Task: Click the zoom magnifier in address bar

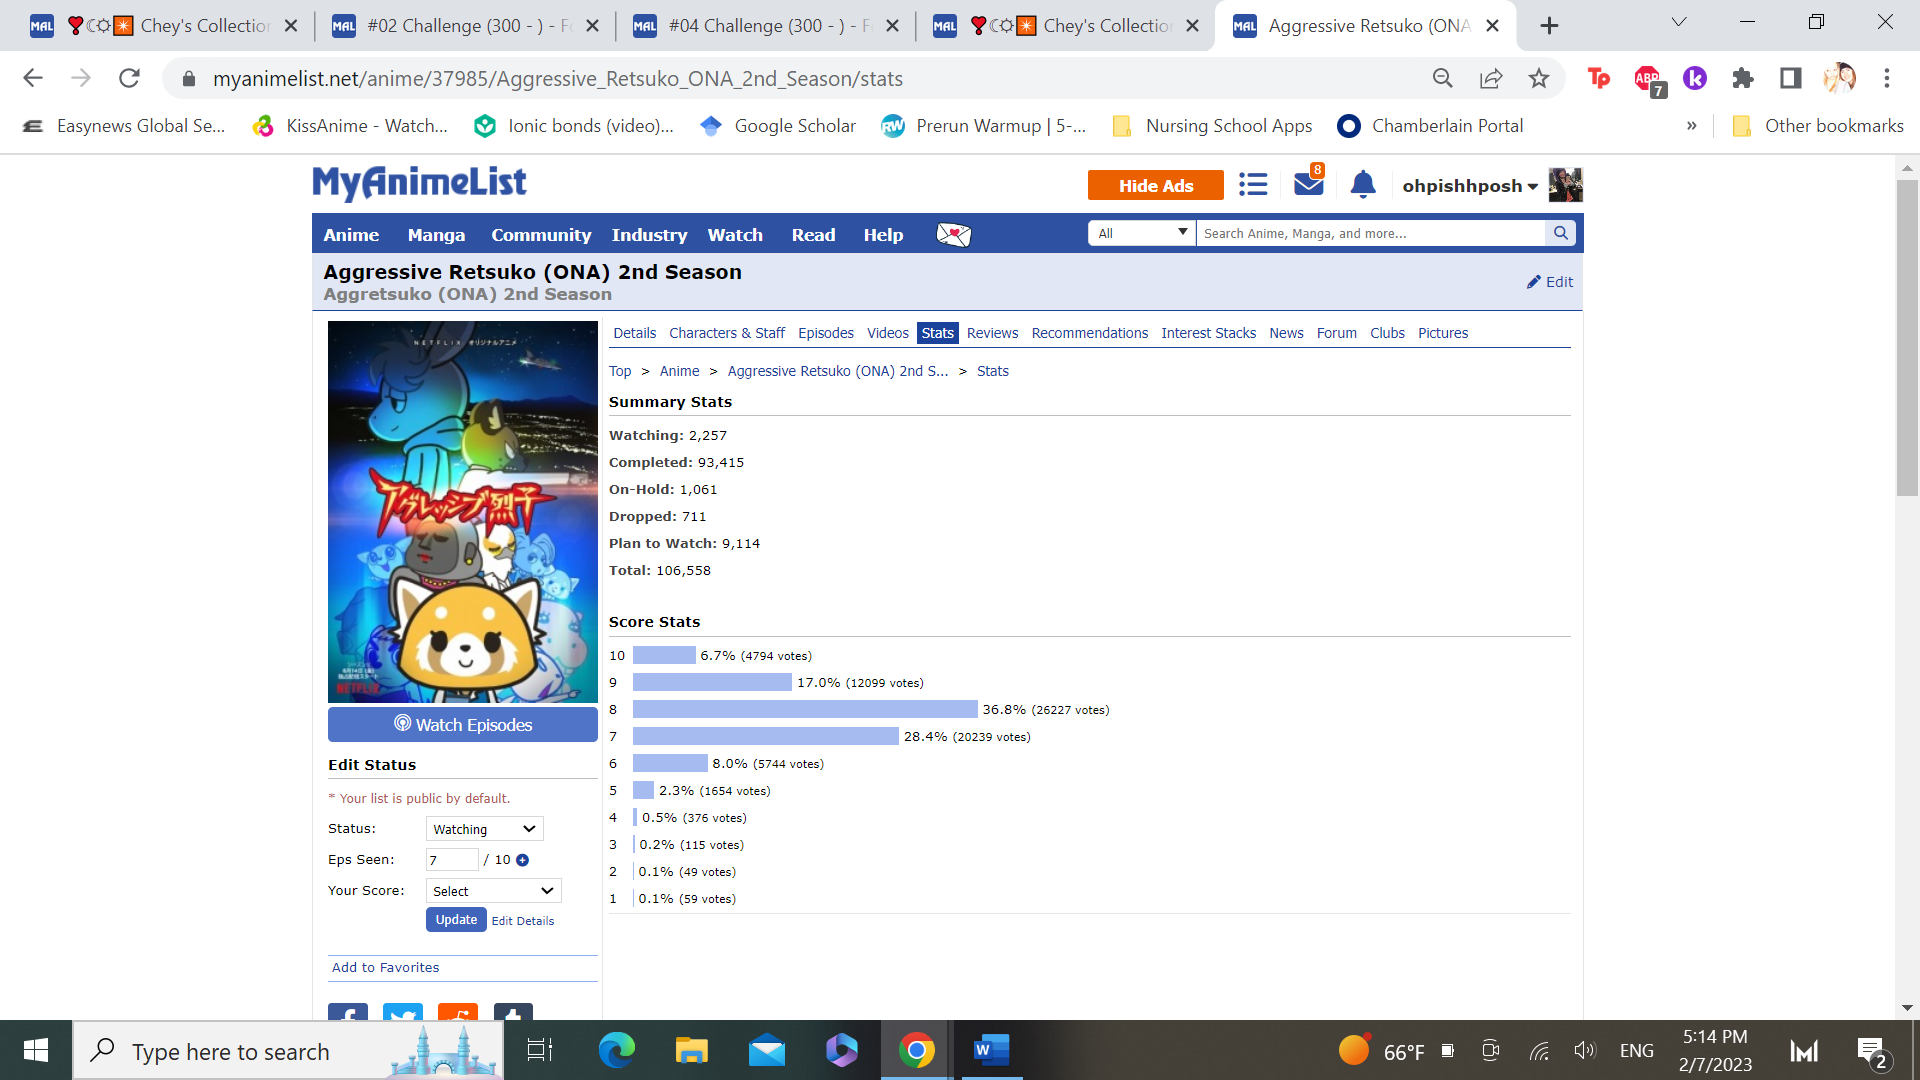Action: coord(1442,78)
